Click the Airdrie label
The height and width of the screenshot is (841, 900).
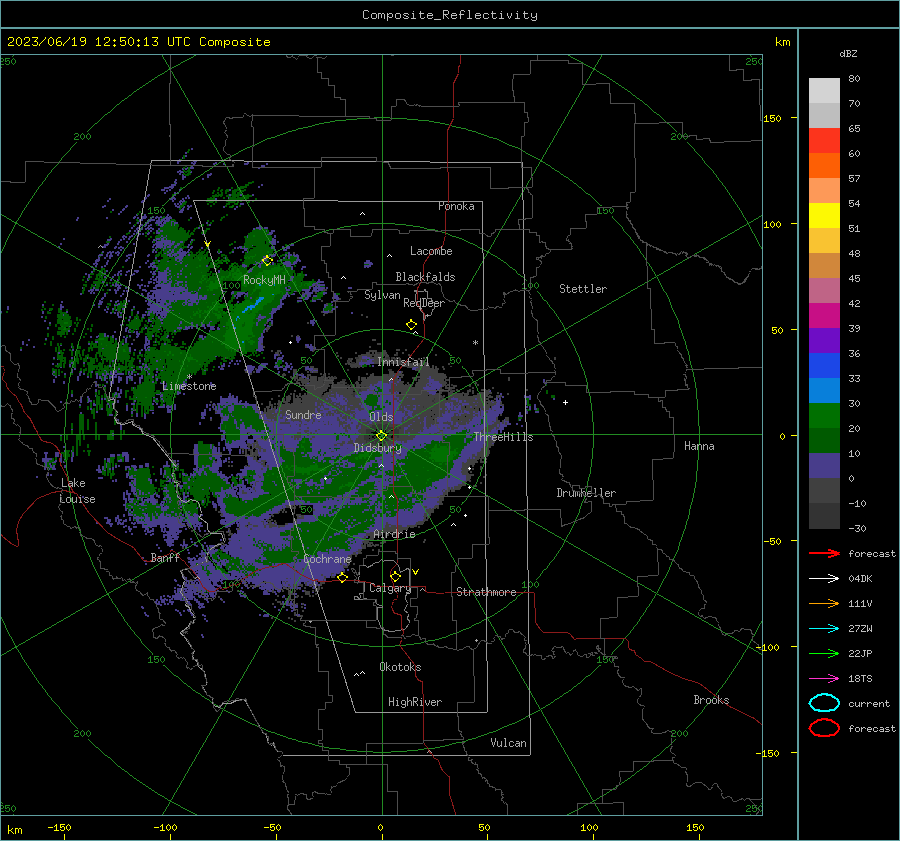(394, 534)
